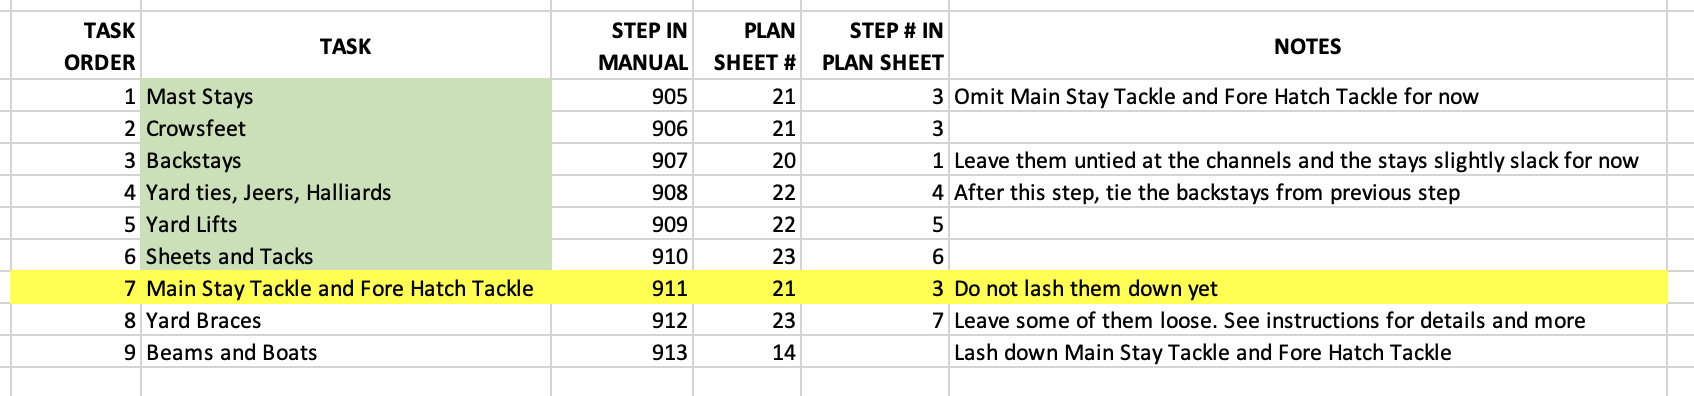Viewport: 1694px width, 396px height.
Task: Select the manual step 913 cell
Action: point(622,352)
